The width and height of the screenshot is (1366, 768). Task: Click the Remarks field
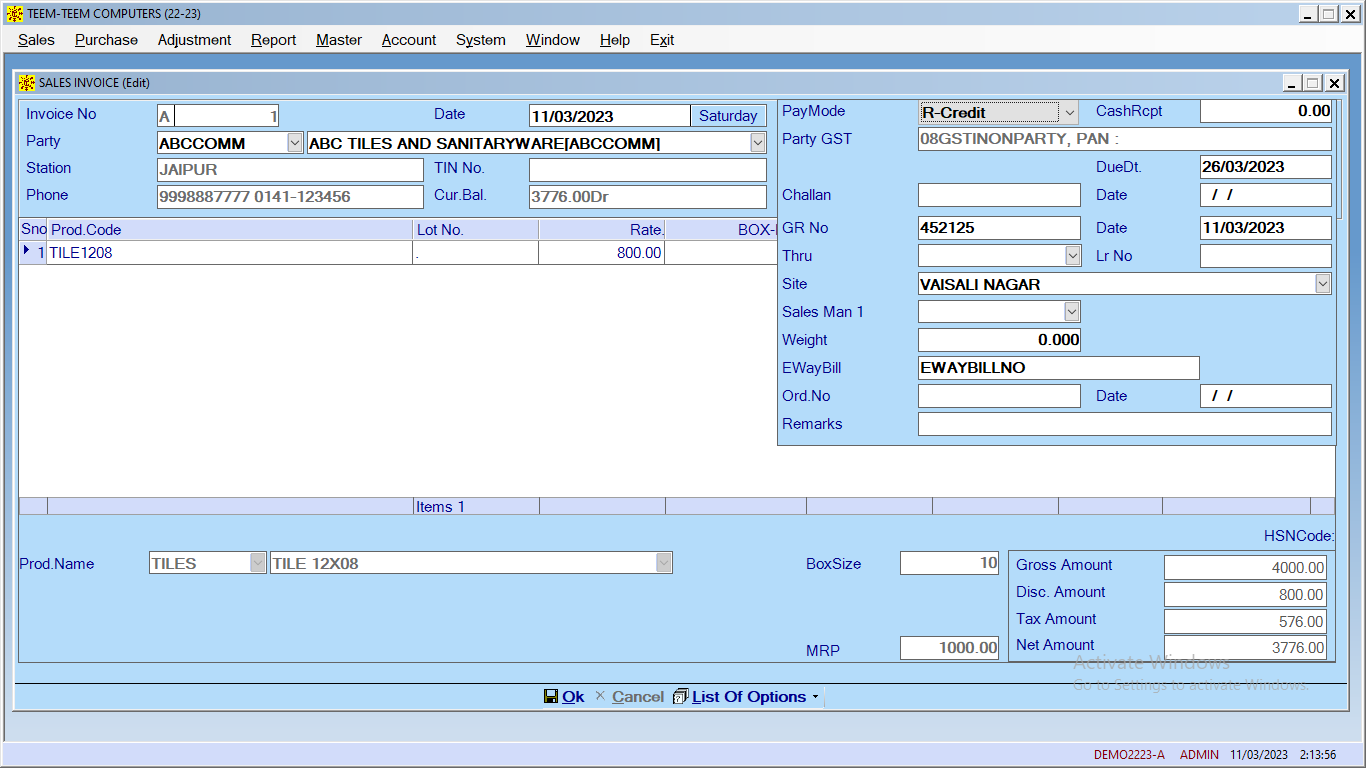(x=1125, y=424)
